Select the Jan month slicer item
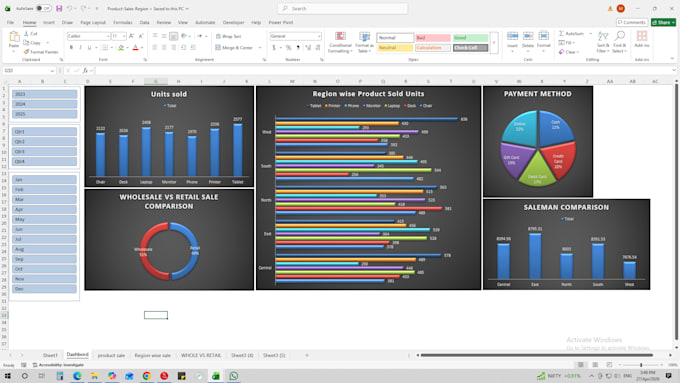The height and width of the screenshot is (383, 680). (x=45, y=180)
